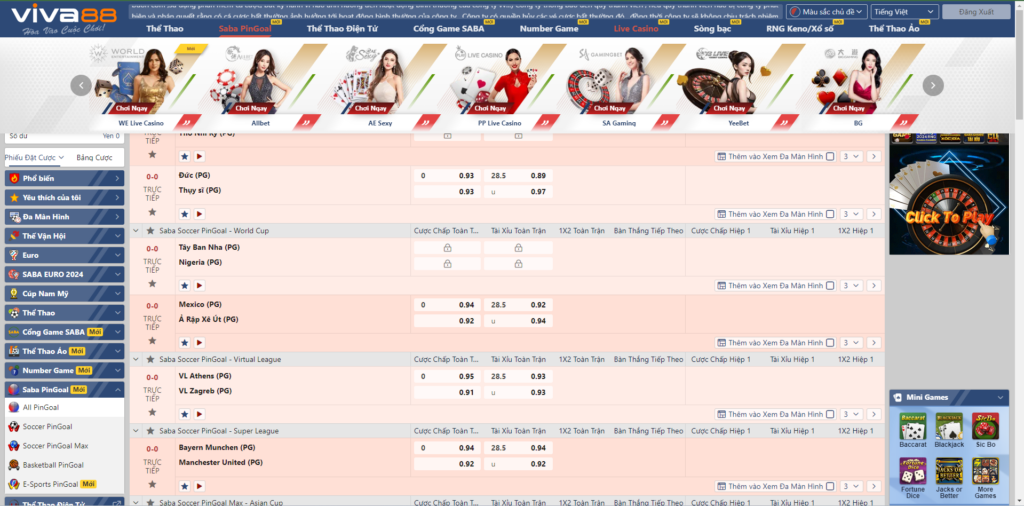Check multi-screen box for Bayern Munchen match
The width and height of the screenshot is (1024, 506).
point(829,486)
